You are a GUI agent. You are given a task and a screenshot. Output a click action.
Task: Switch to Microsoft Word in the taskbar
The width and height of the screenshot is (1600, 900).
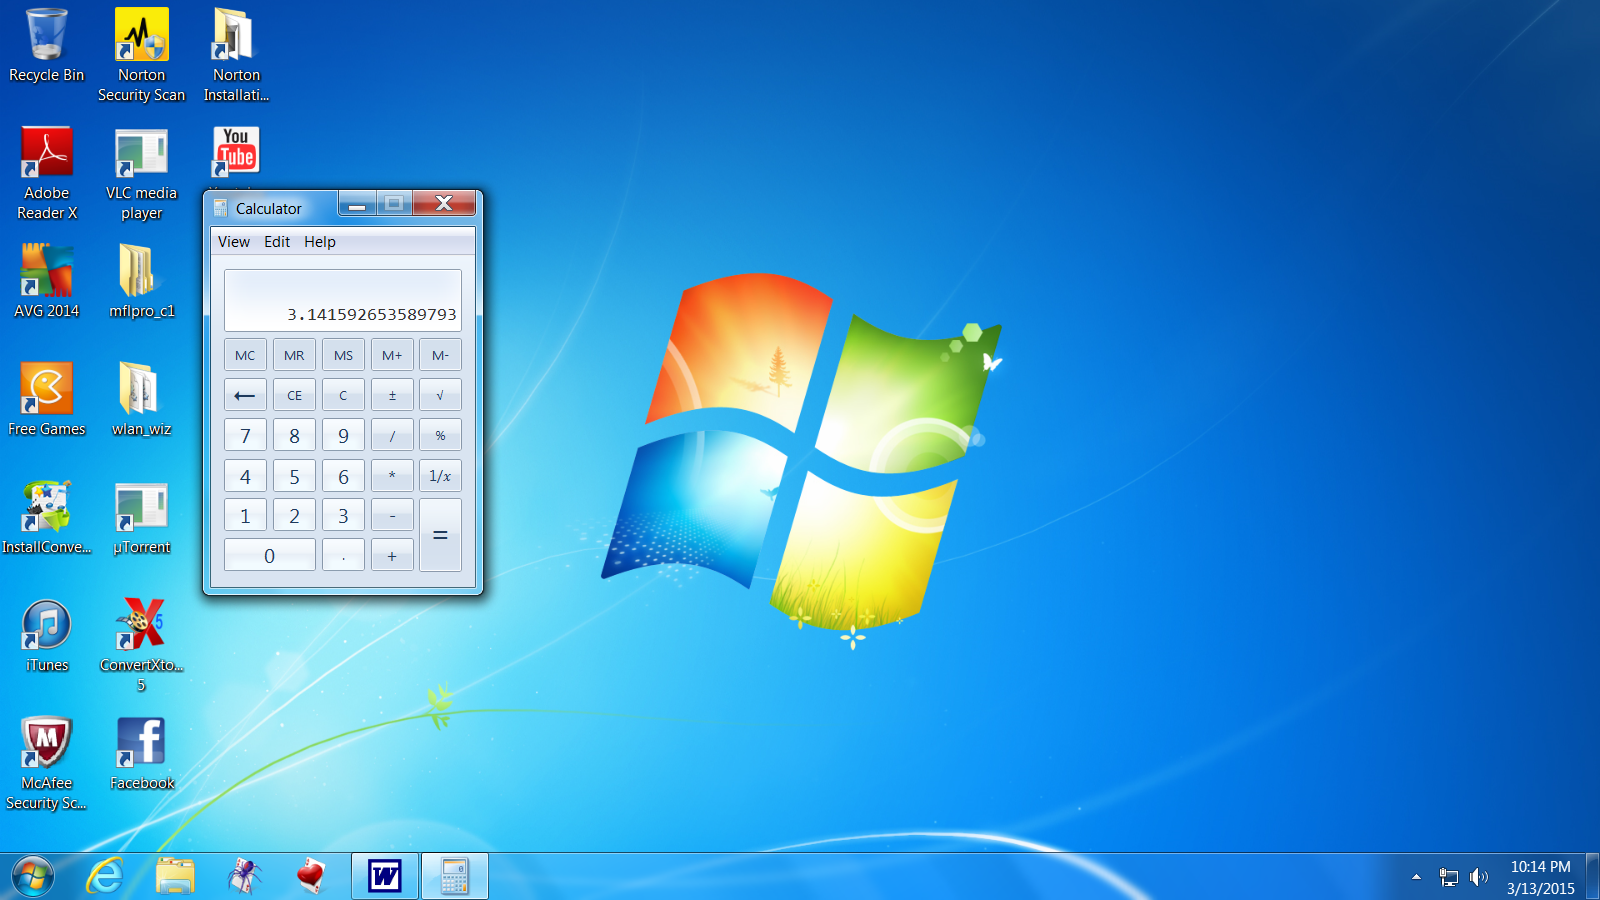(385, 877)
